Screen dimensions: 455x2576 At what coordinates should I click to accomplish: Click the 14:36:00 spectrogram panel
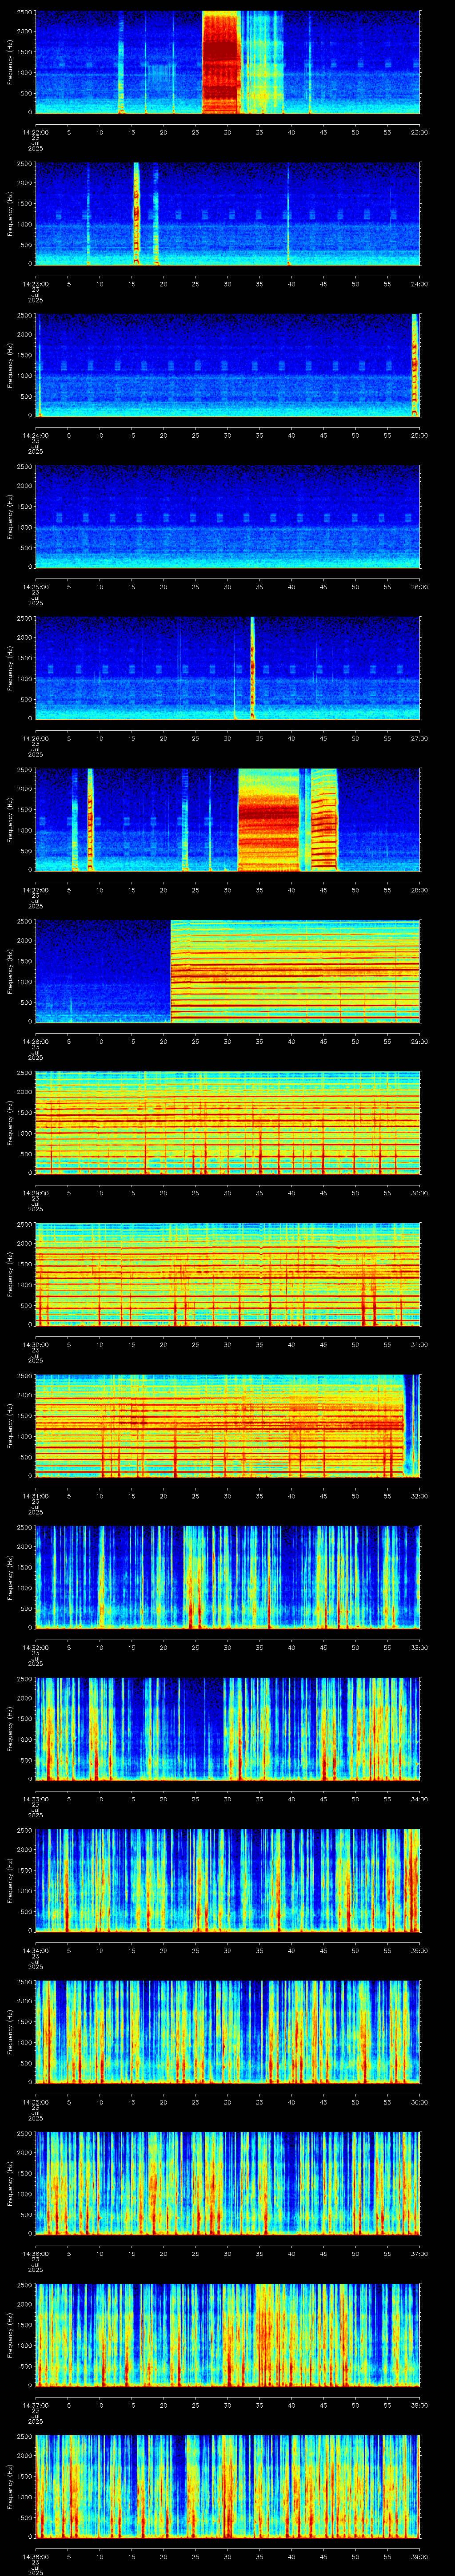(x=228, y=2183)
